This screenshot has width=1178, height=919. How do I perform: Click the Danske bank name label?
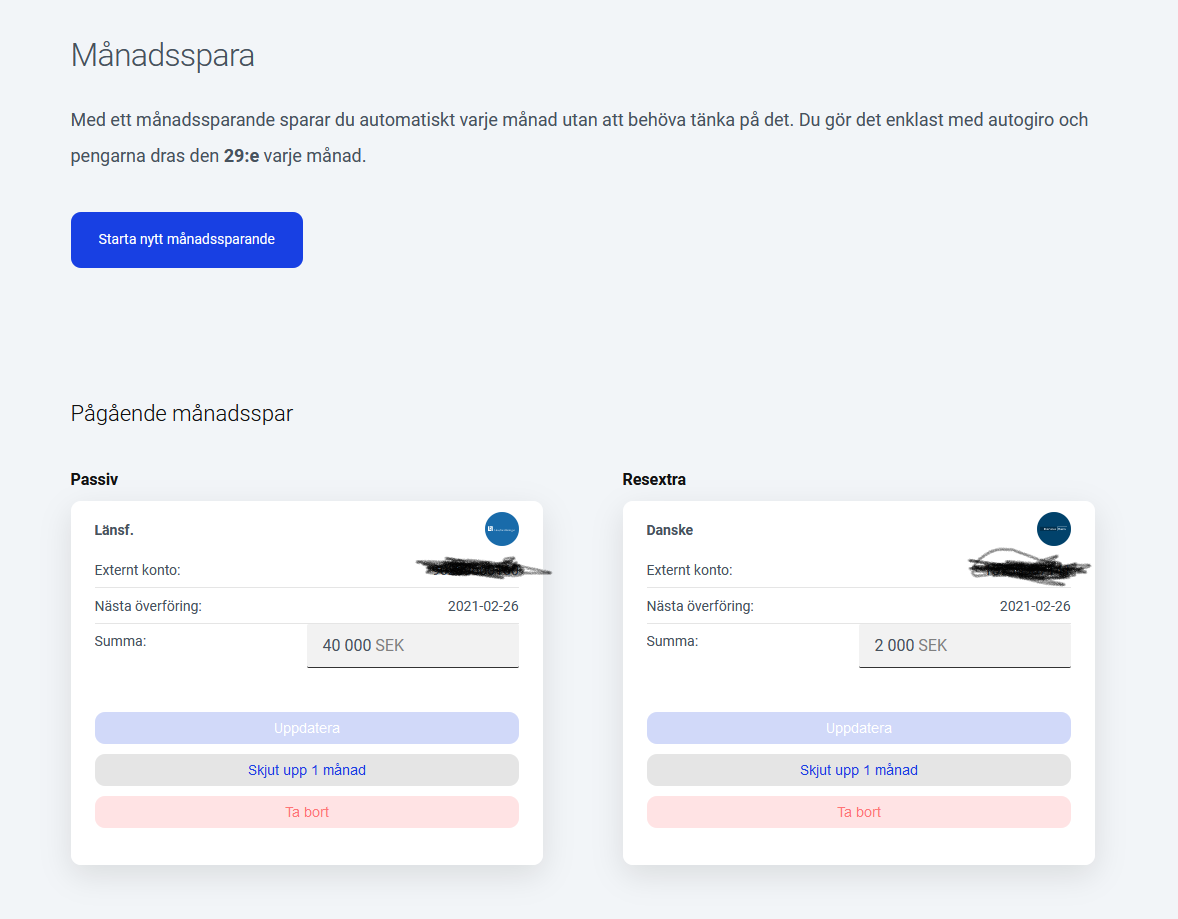tap(670, 530)
